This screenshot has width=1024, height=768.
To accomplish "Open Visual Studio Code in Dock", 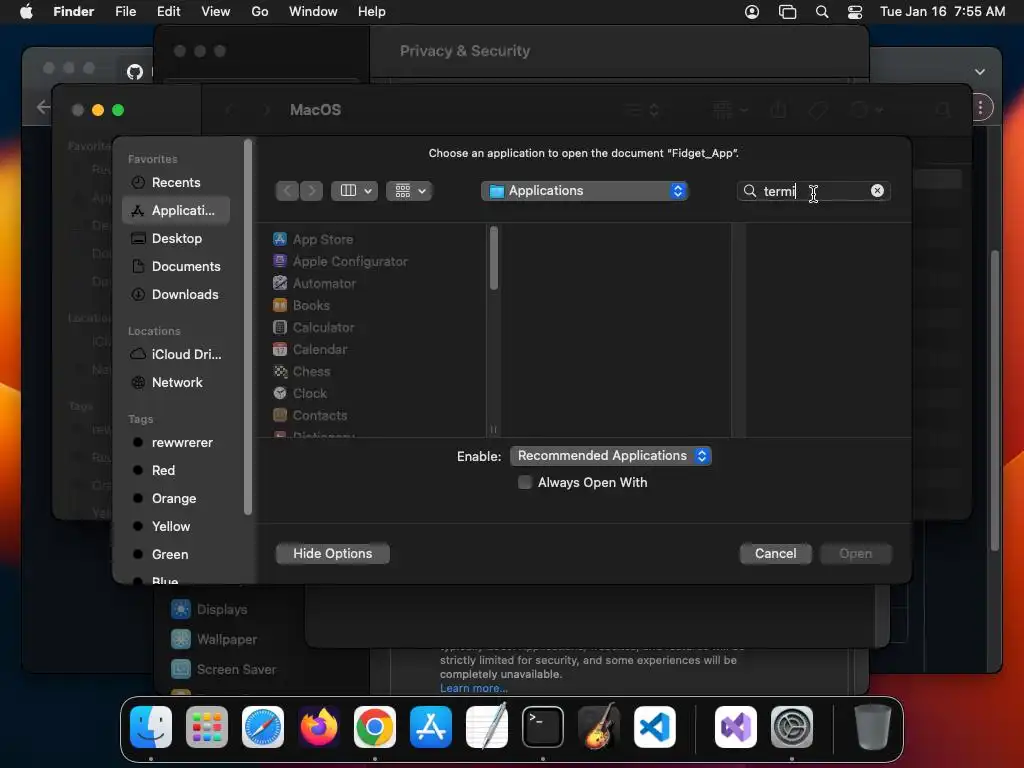I will point(655,727).
